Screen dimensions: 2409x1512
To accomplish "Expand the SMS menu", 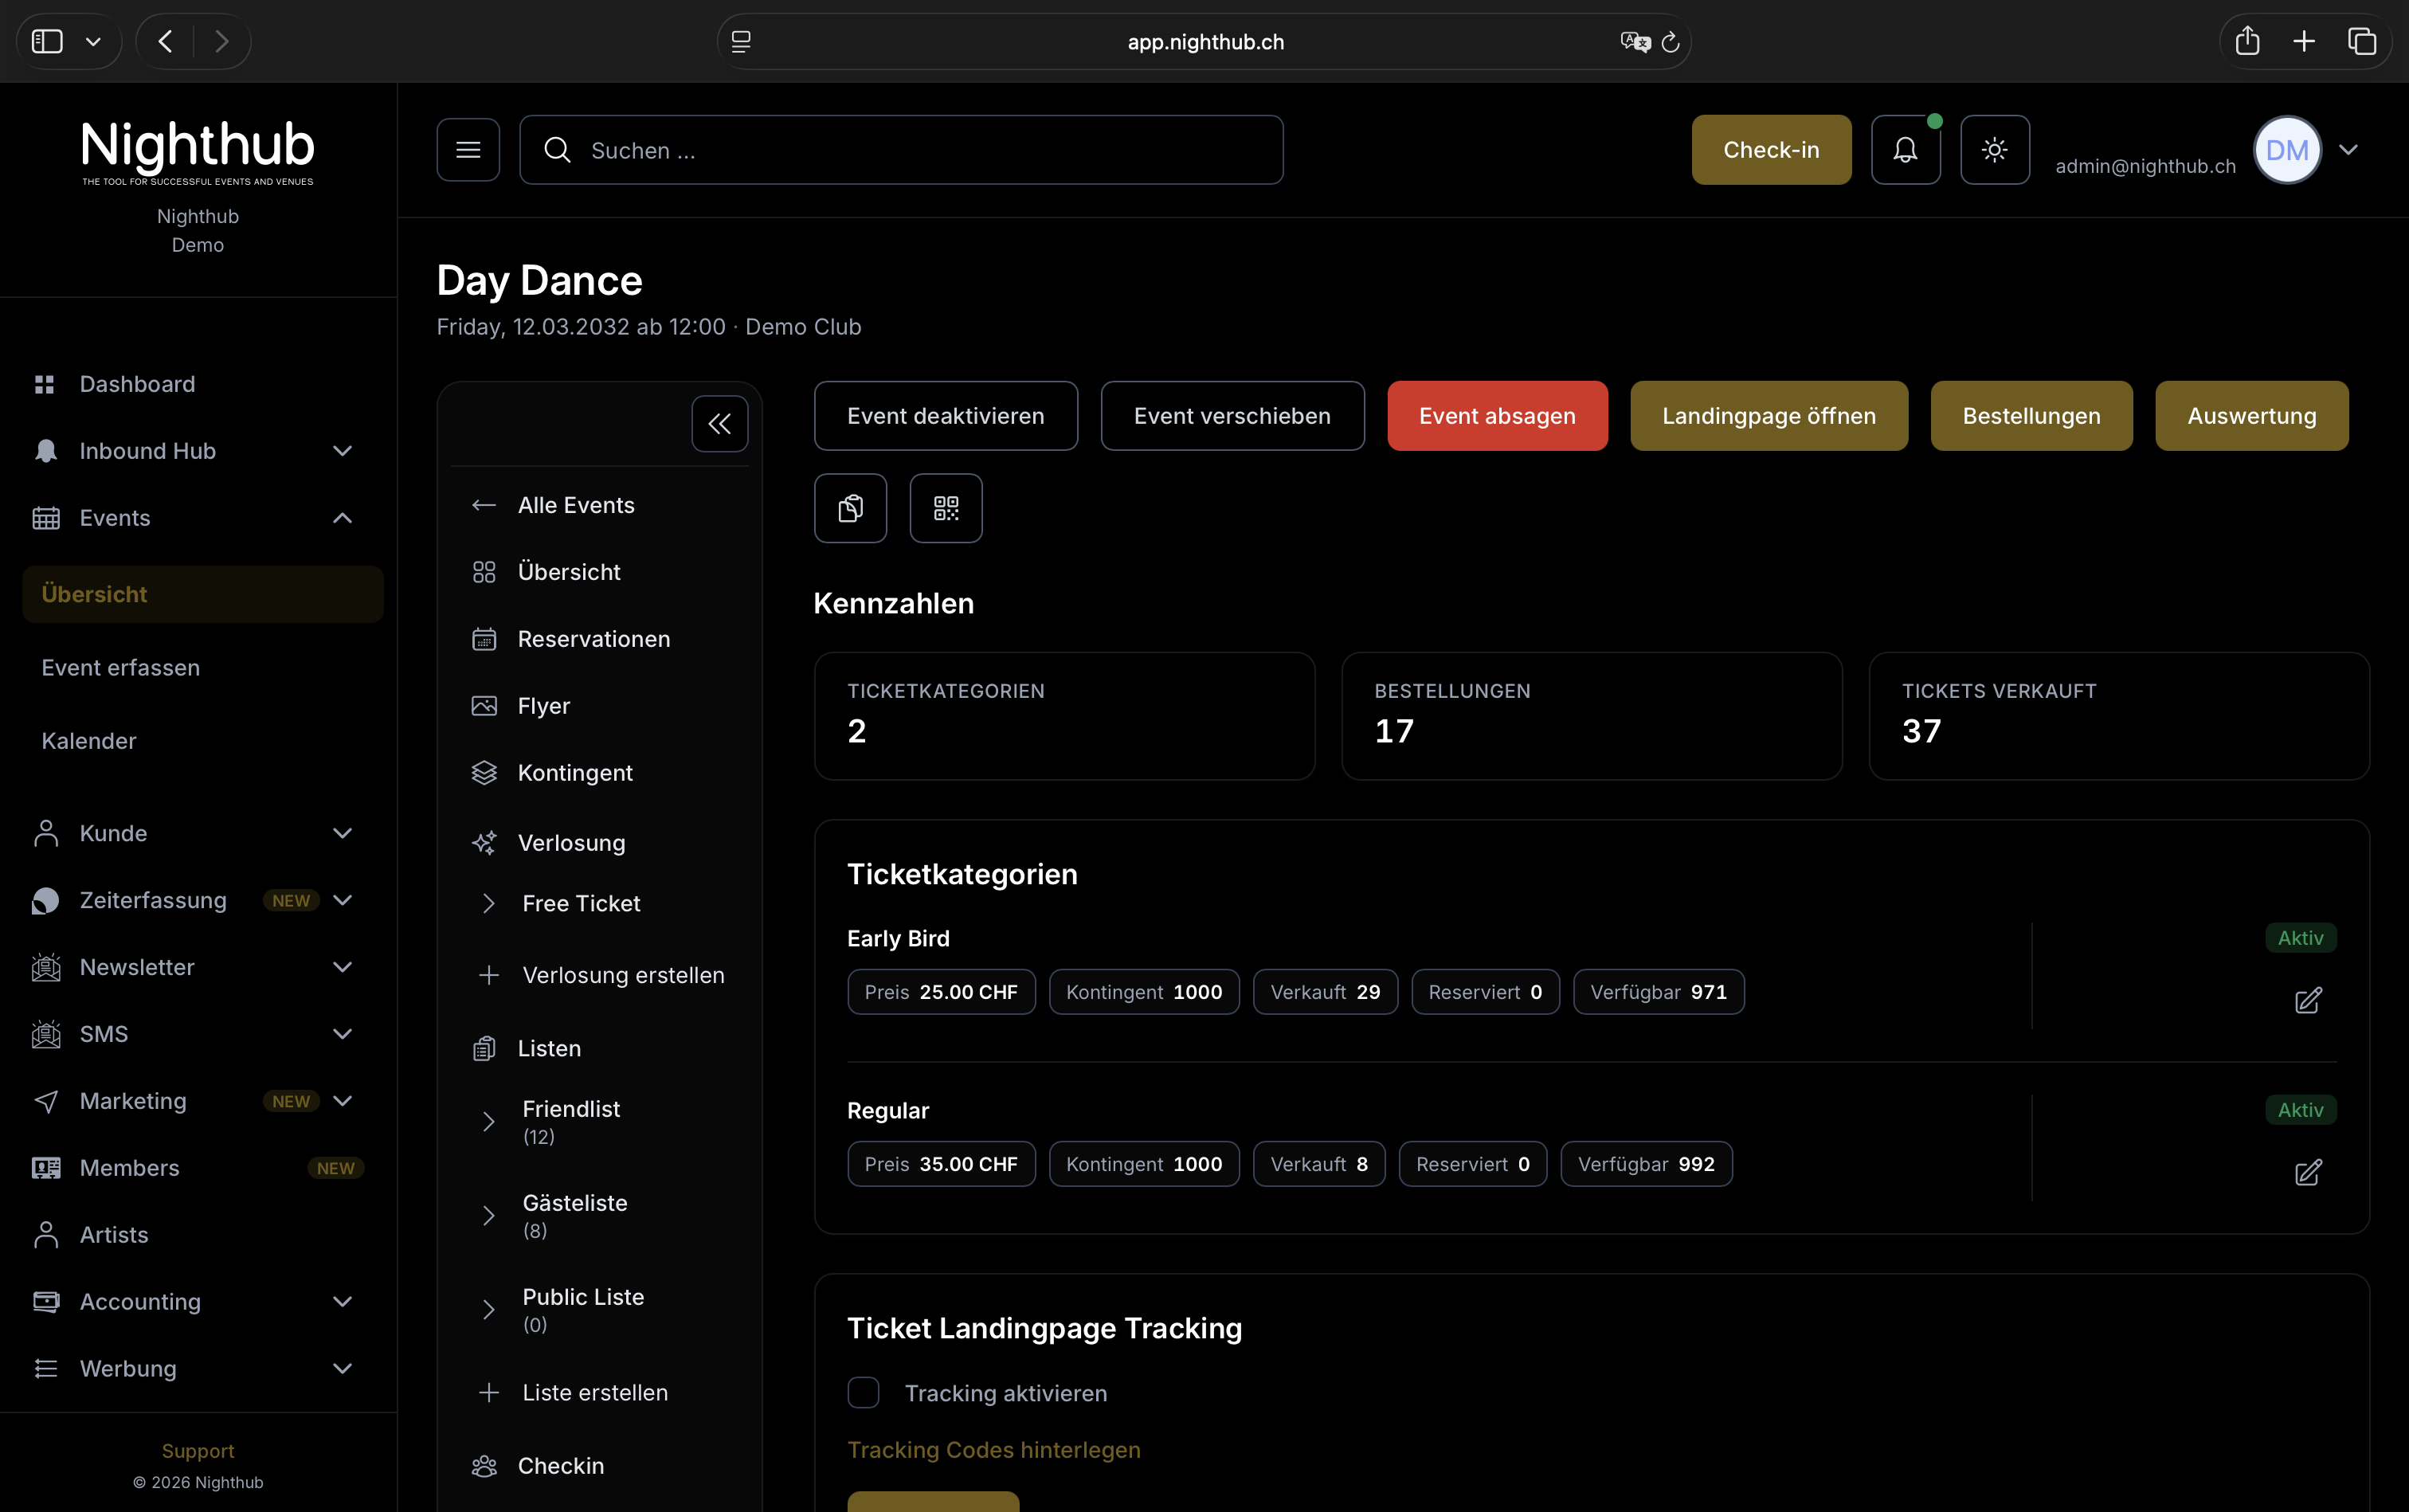I will coord(342,1034).
